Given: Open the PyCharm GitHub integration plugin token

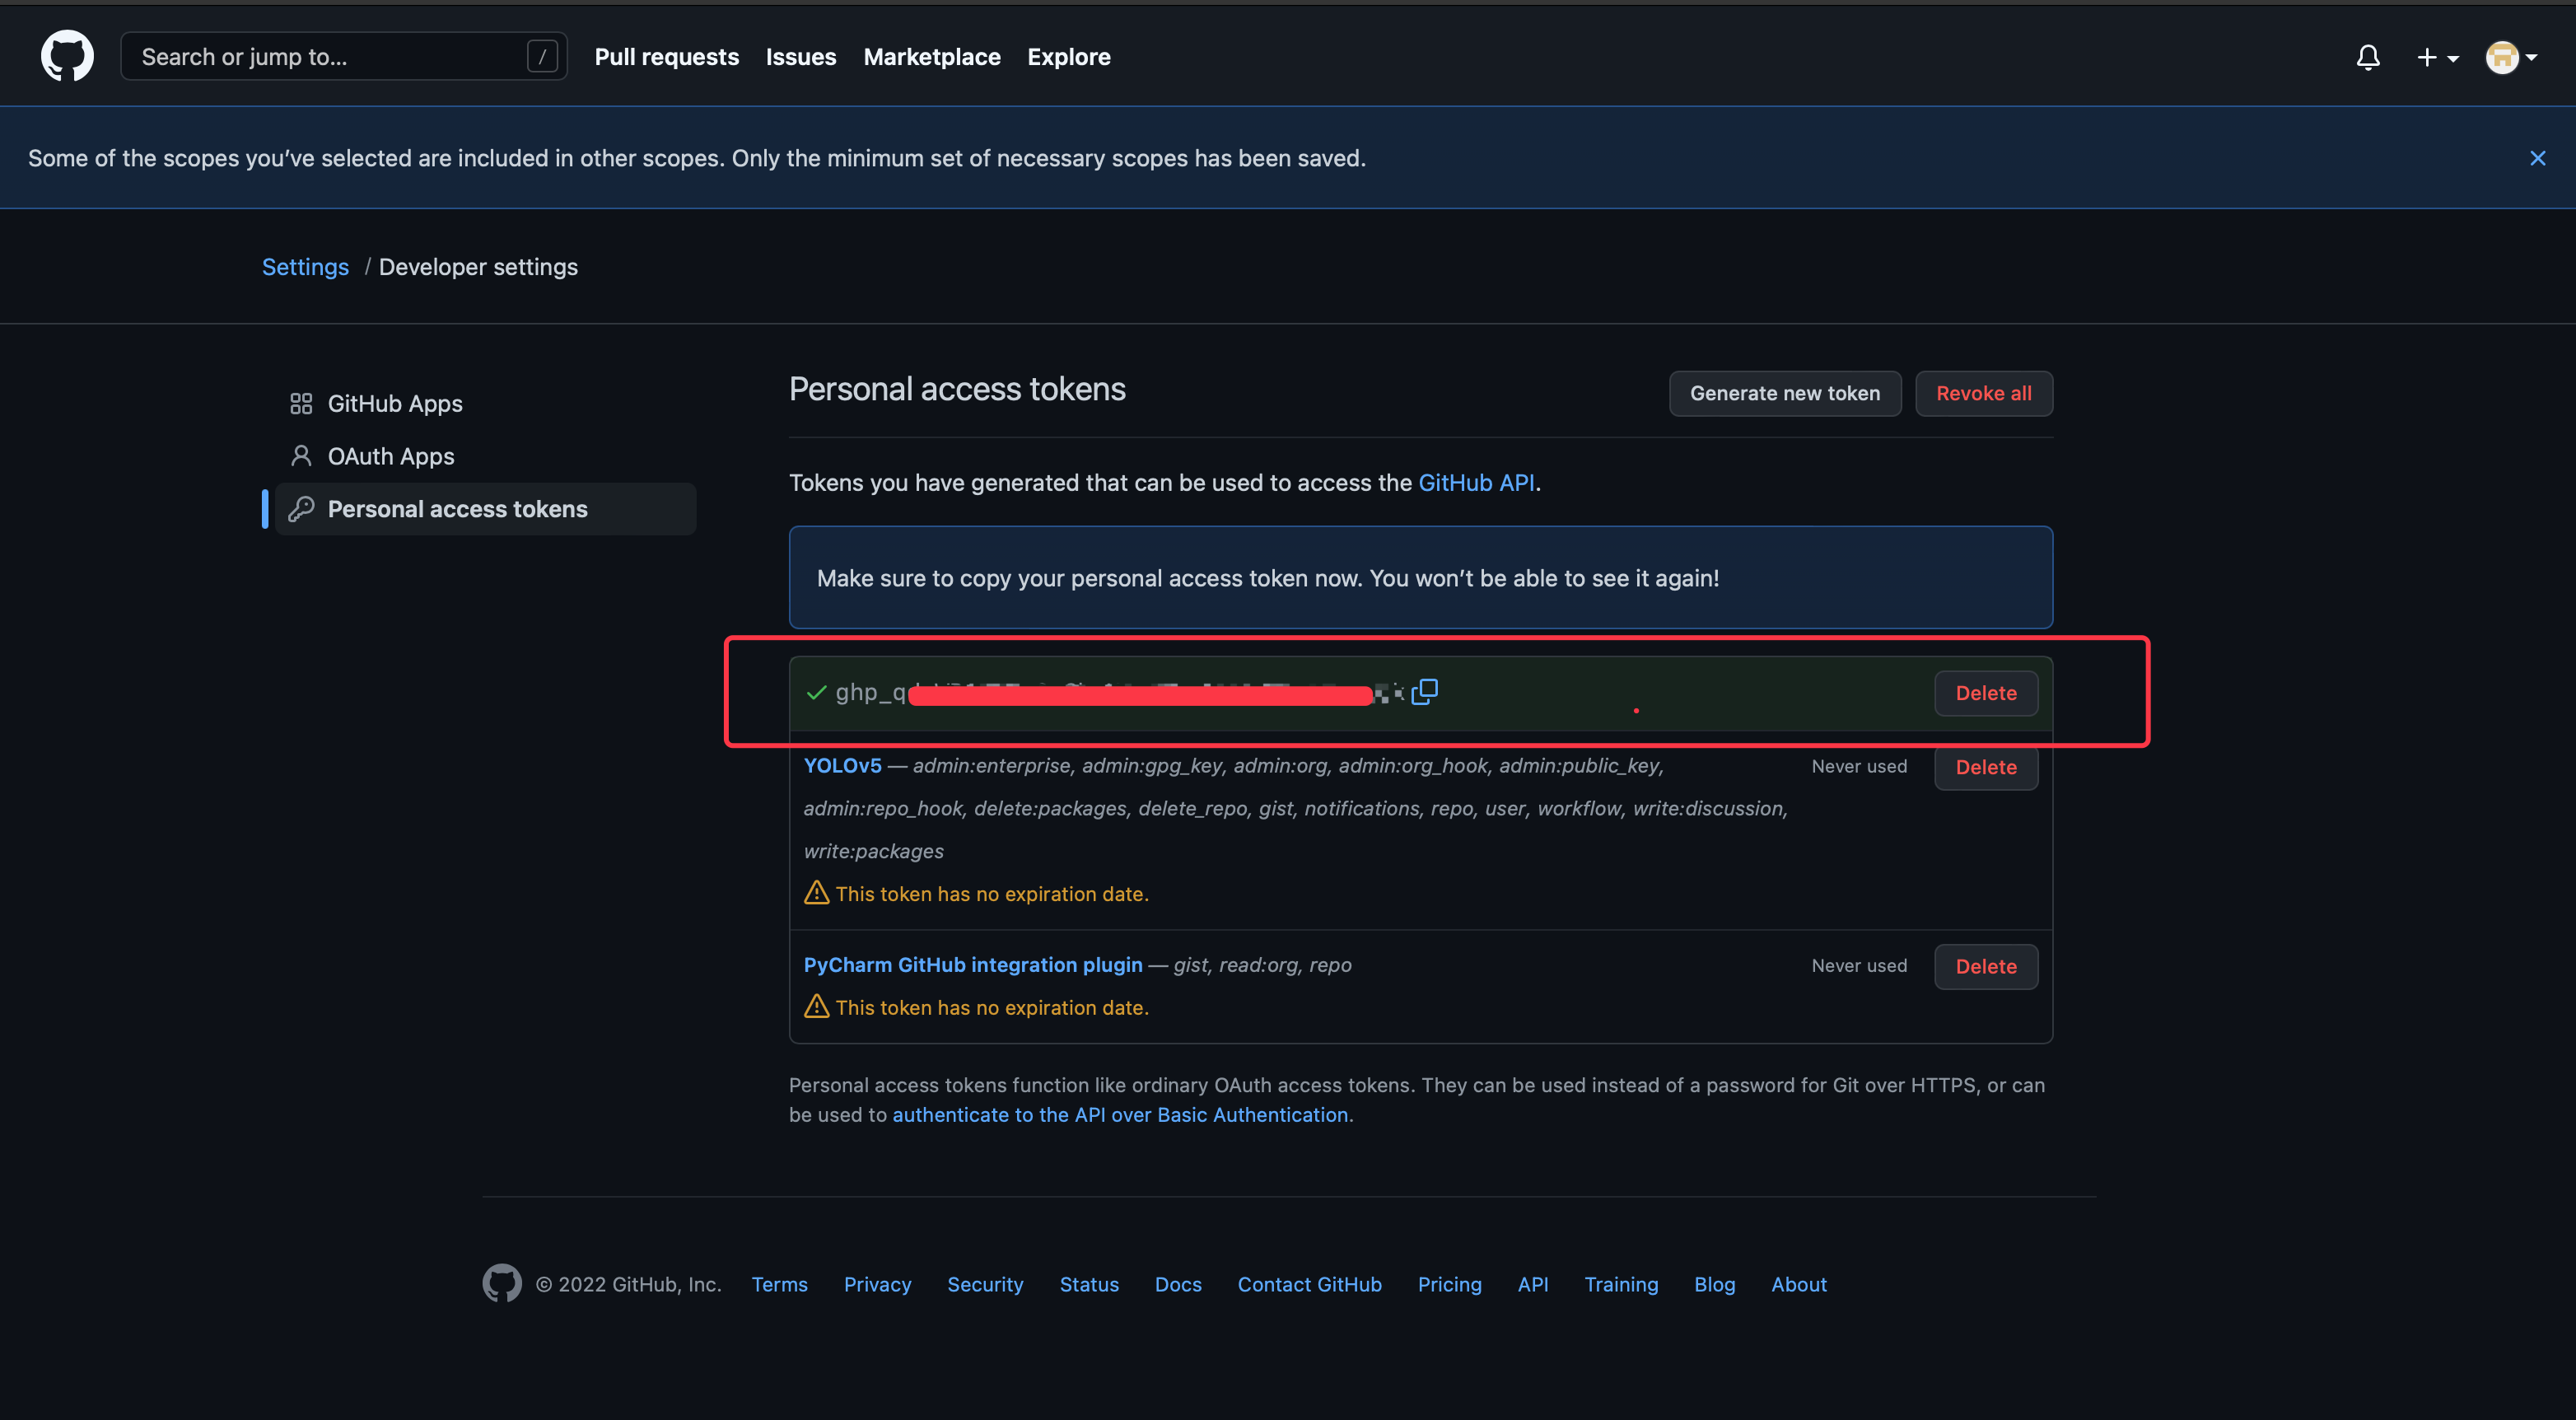Looking at the screenshot, I should [972, 965].
